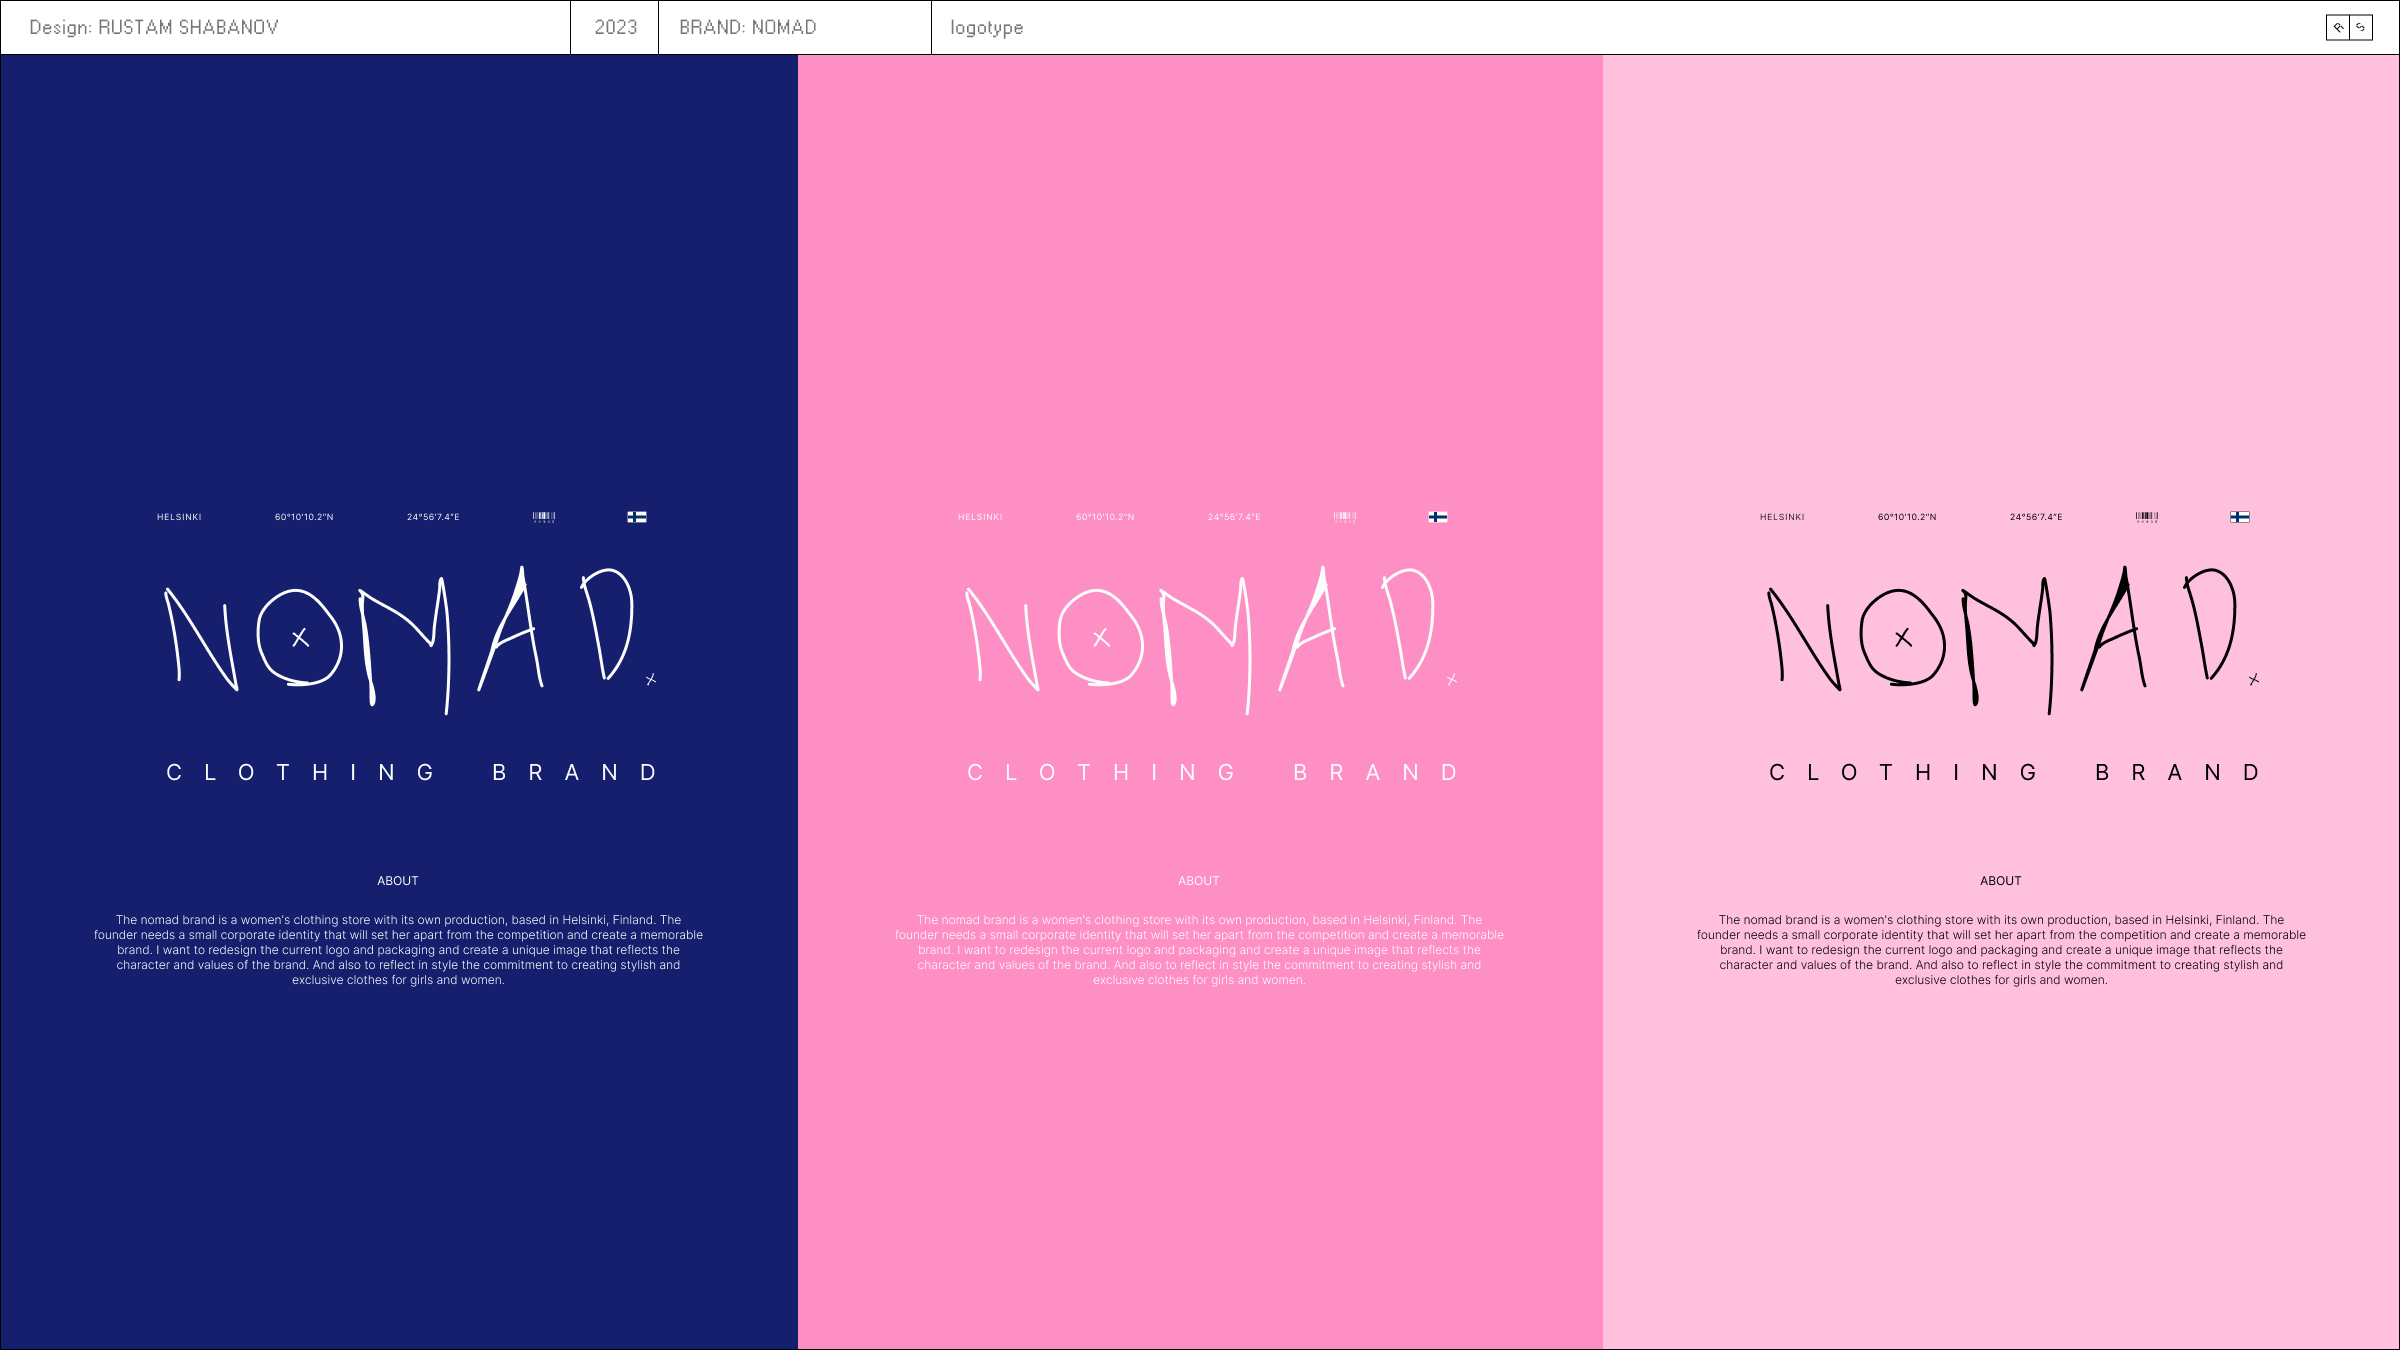This screenshot has width=2400, height=1350.
Task: Click the ABOUT heading on the navy panel
Action: point(398,880)
